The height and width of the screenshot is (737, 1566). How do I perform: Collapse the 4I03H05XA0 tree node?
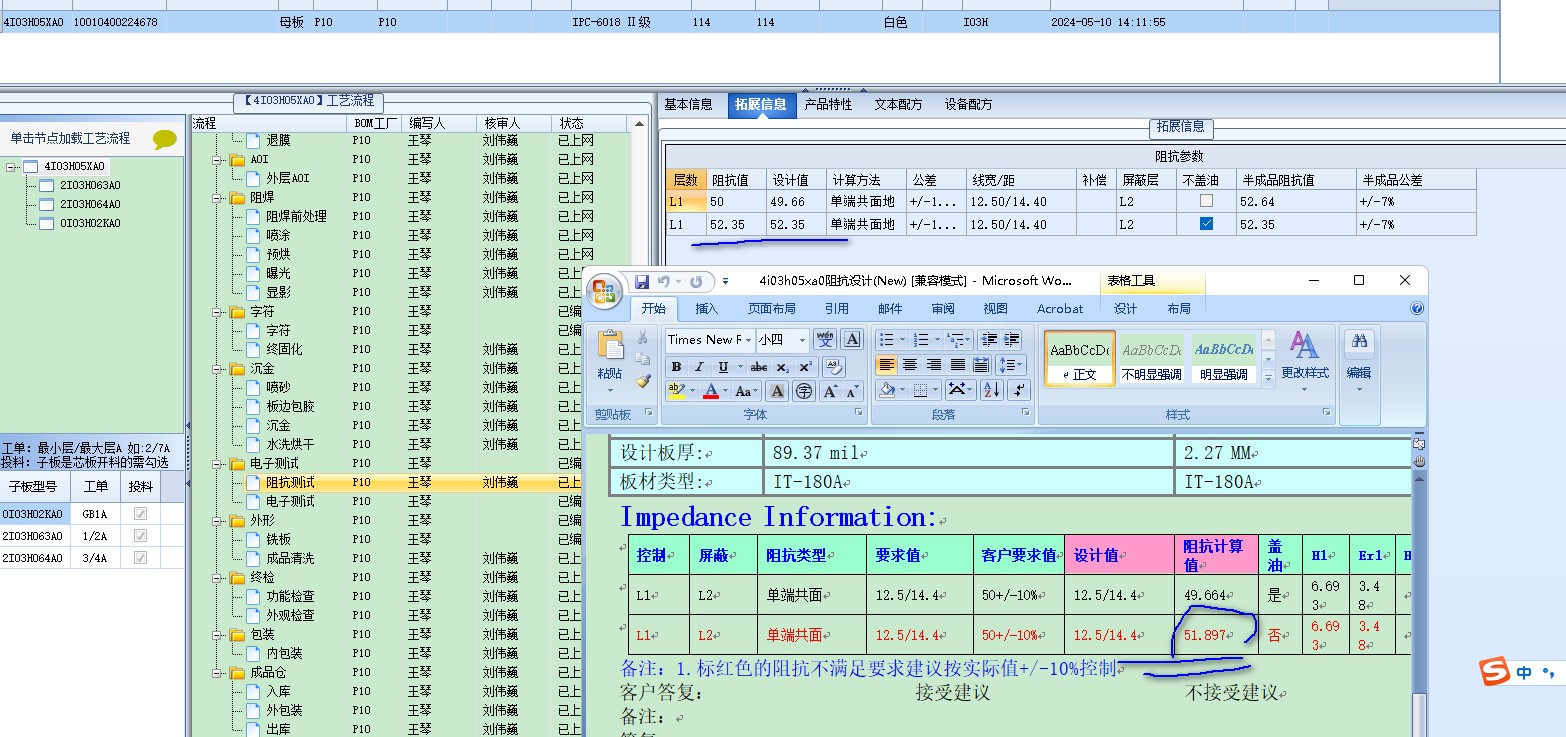click(10, 167)
